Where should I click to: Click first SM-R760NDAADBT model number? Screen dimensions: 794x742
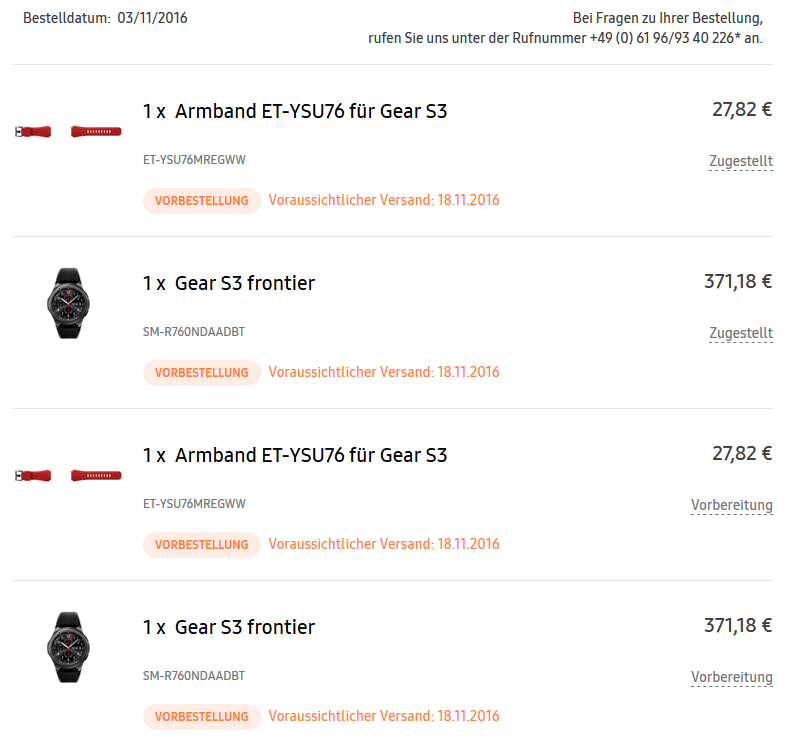[194, 332]
